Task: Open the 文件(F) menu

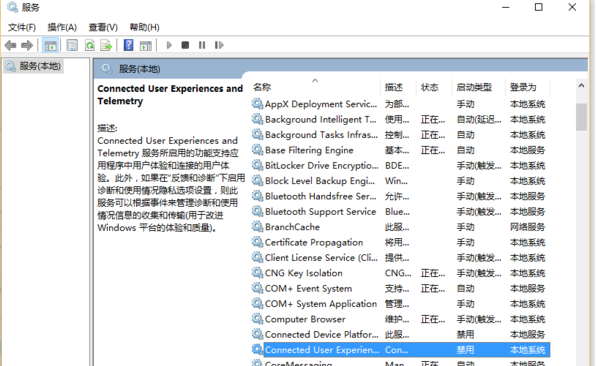Action: (22, 27)
